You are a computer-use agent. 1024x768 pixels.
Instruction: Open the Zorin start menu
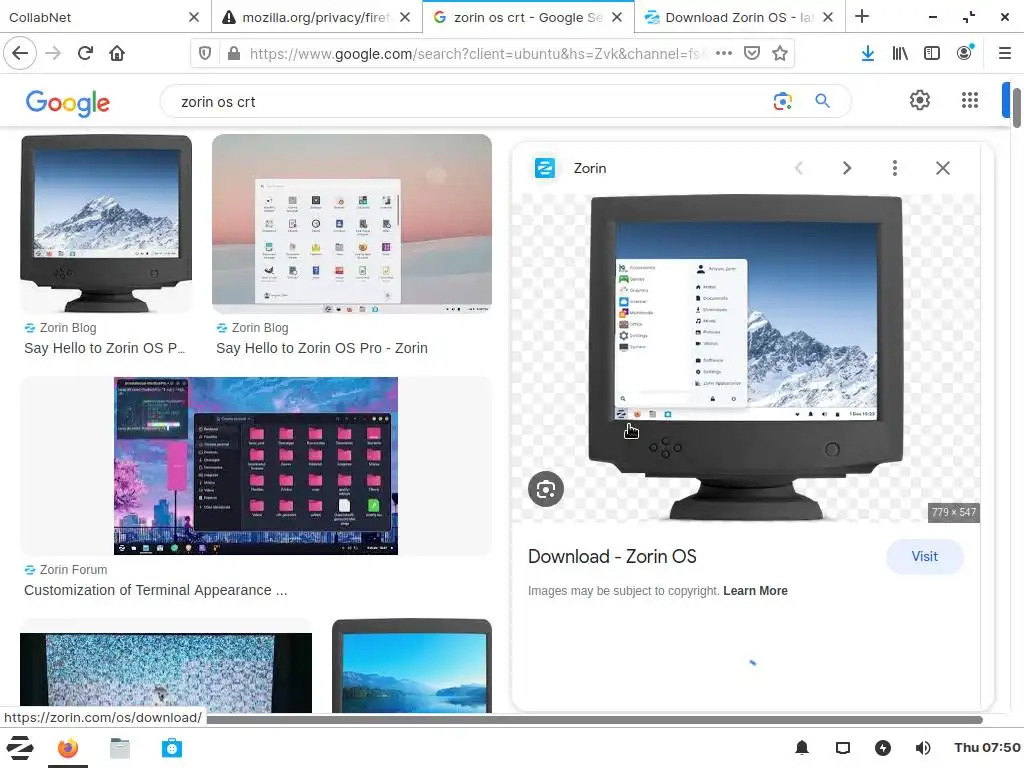point(20,748)
